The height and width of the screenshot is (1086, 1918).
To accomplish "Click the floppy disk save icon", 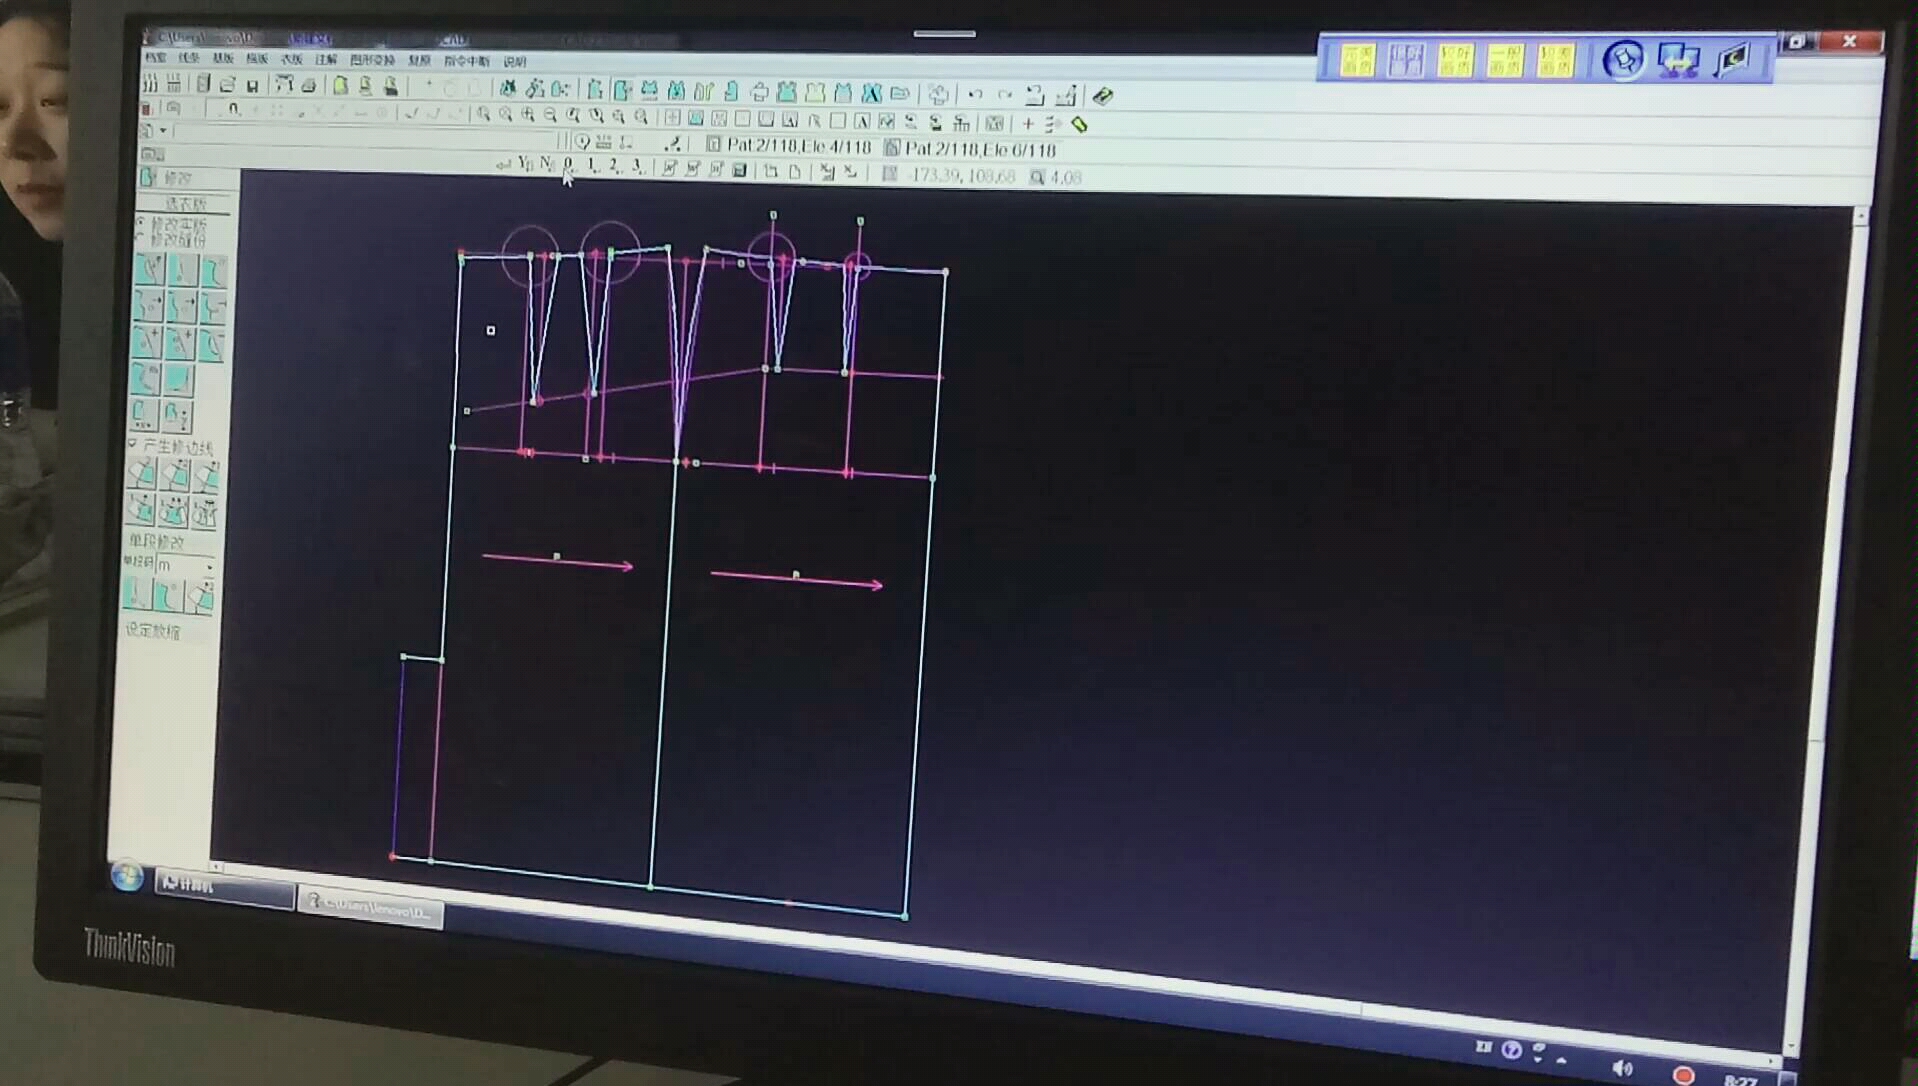I will (253, 86).
